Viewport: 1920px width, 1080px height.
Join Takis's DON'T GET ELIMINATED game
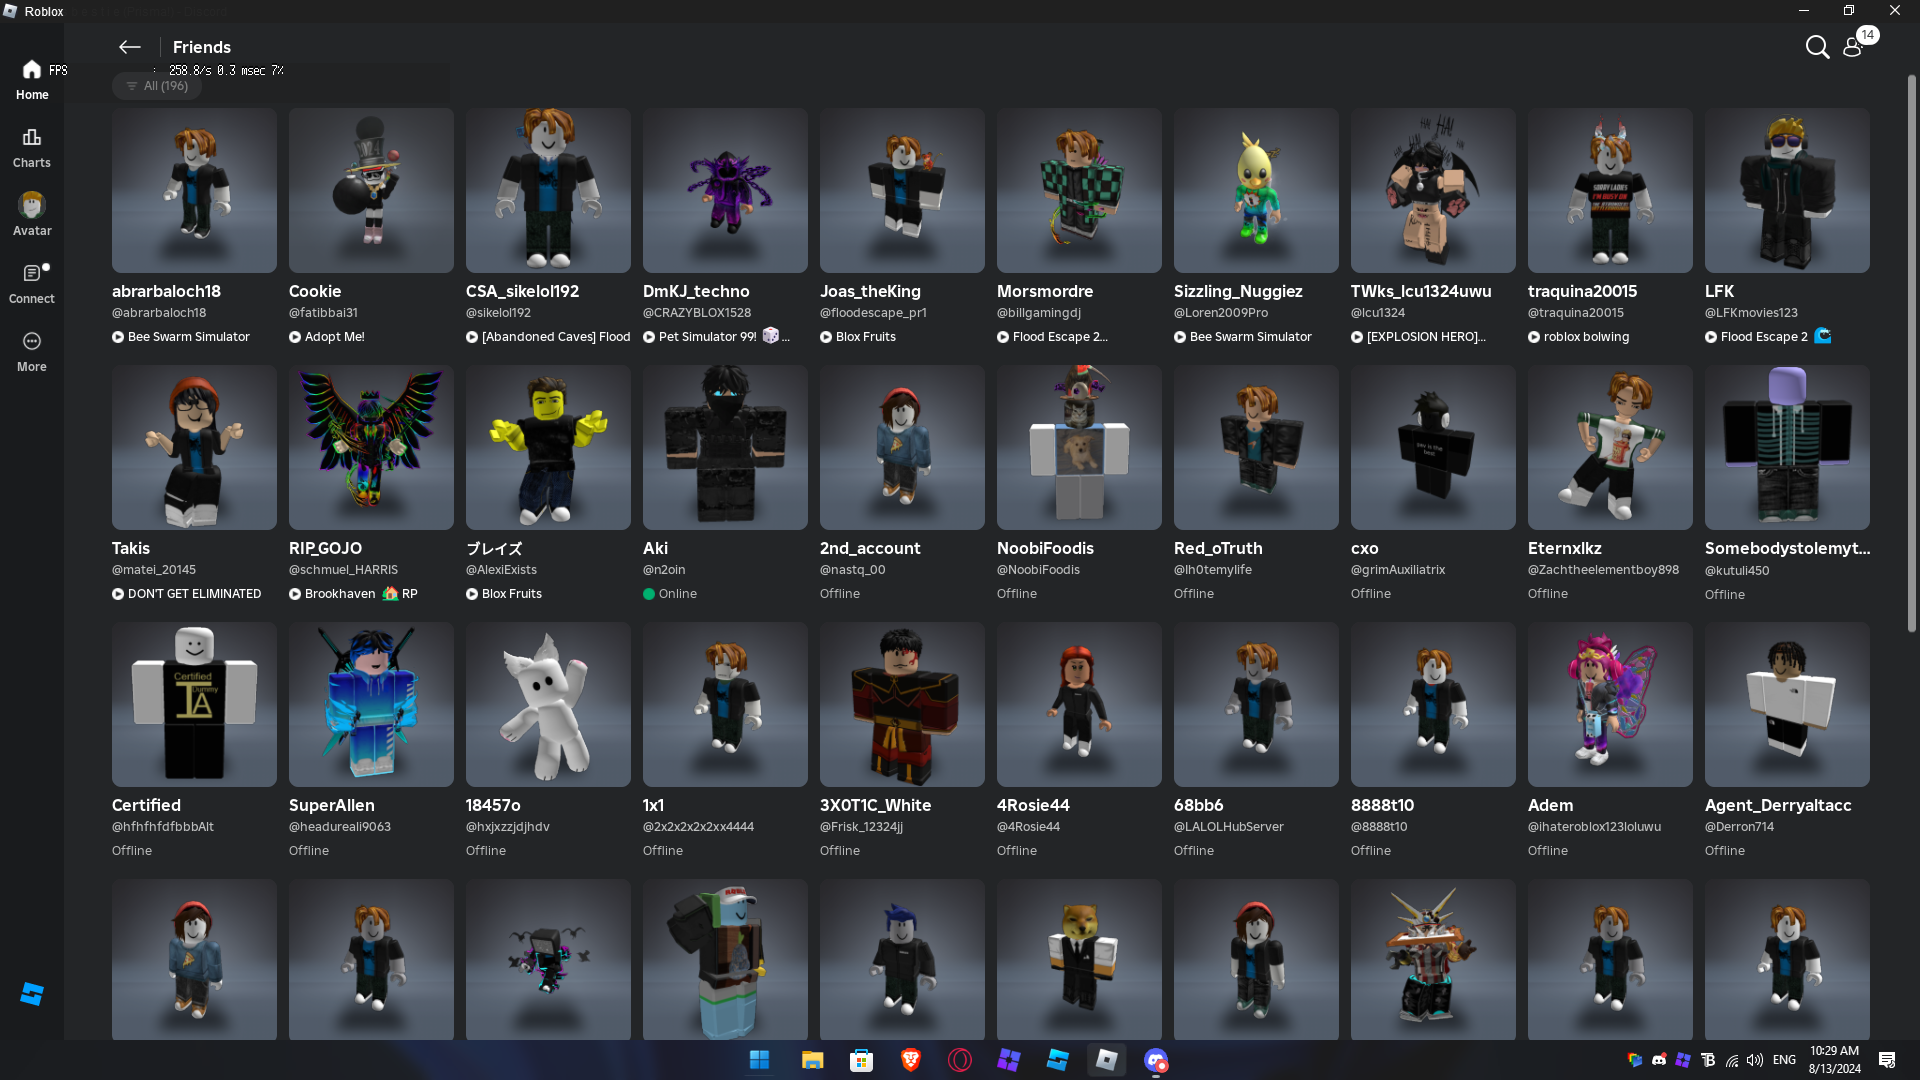point(186,594)
